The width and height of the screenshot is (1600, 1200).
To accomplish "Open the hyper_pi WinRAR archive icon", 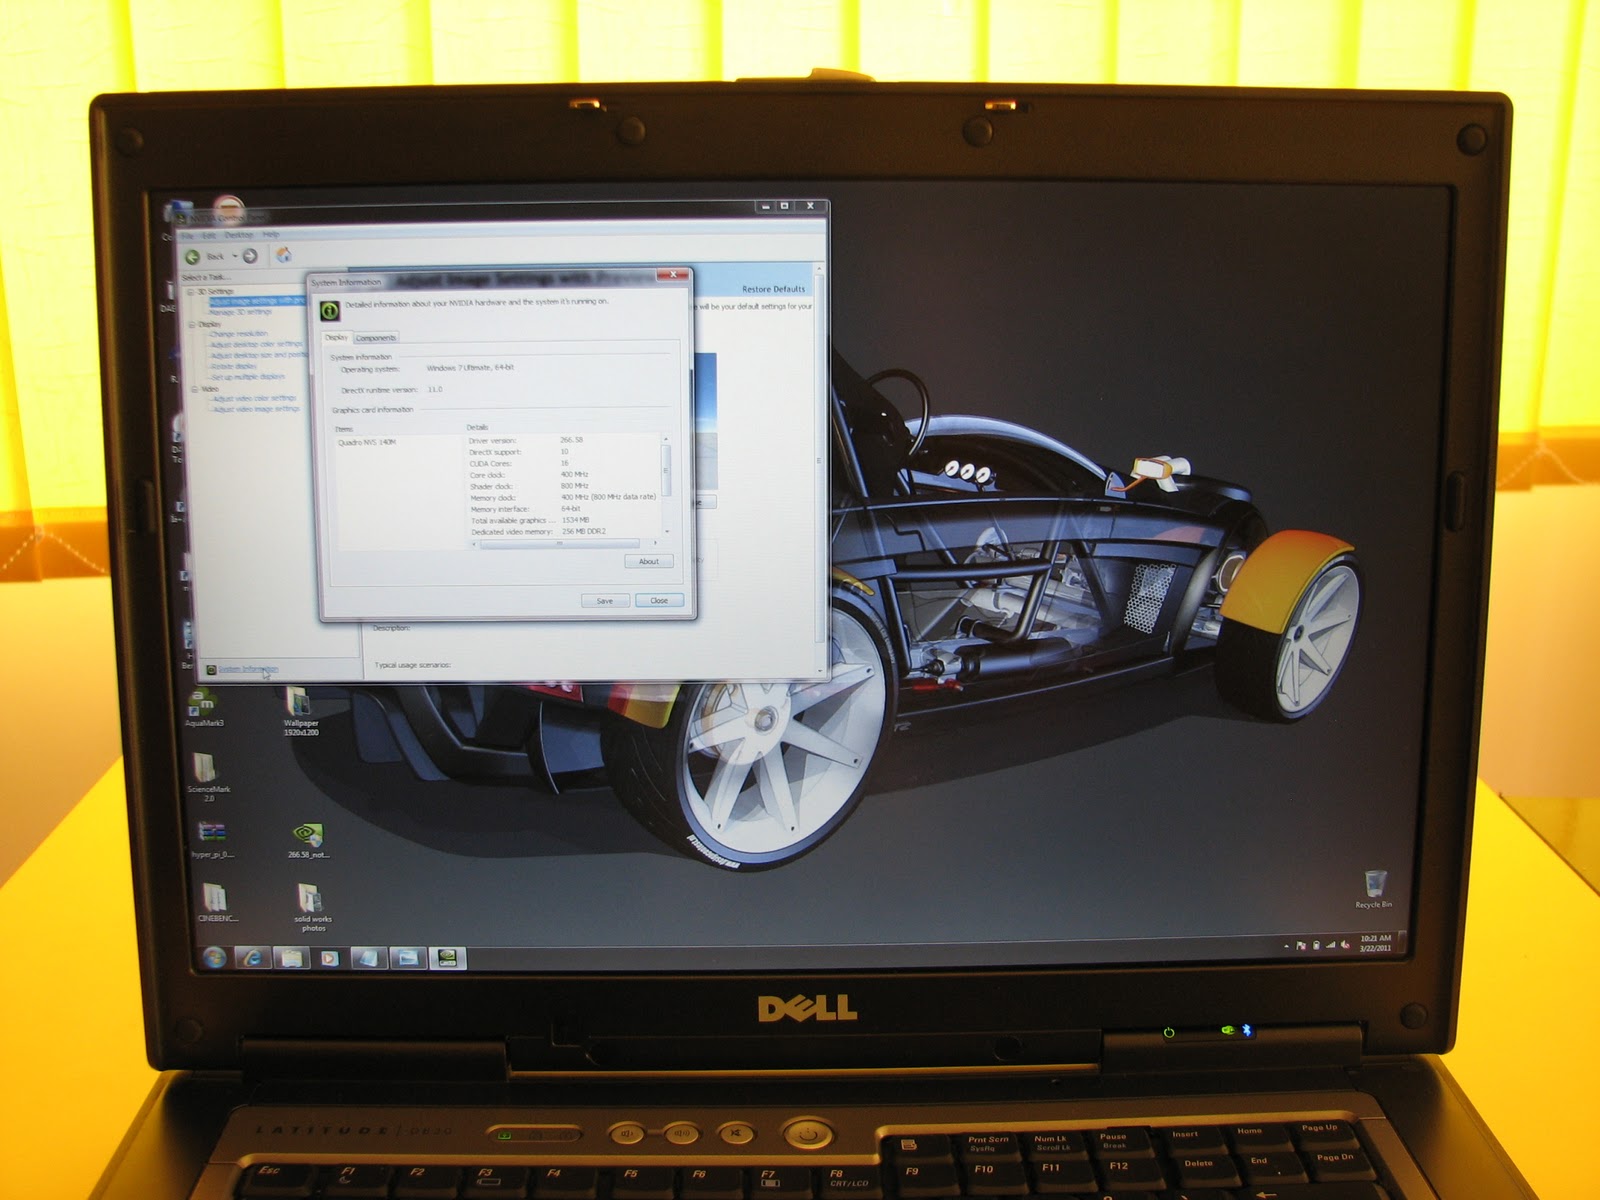I will coord(213,833).
